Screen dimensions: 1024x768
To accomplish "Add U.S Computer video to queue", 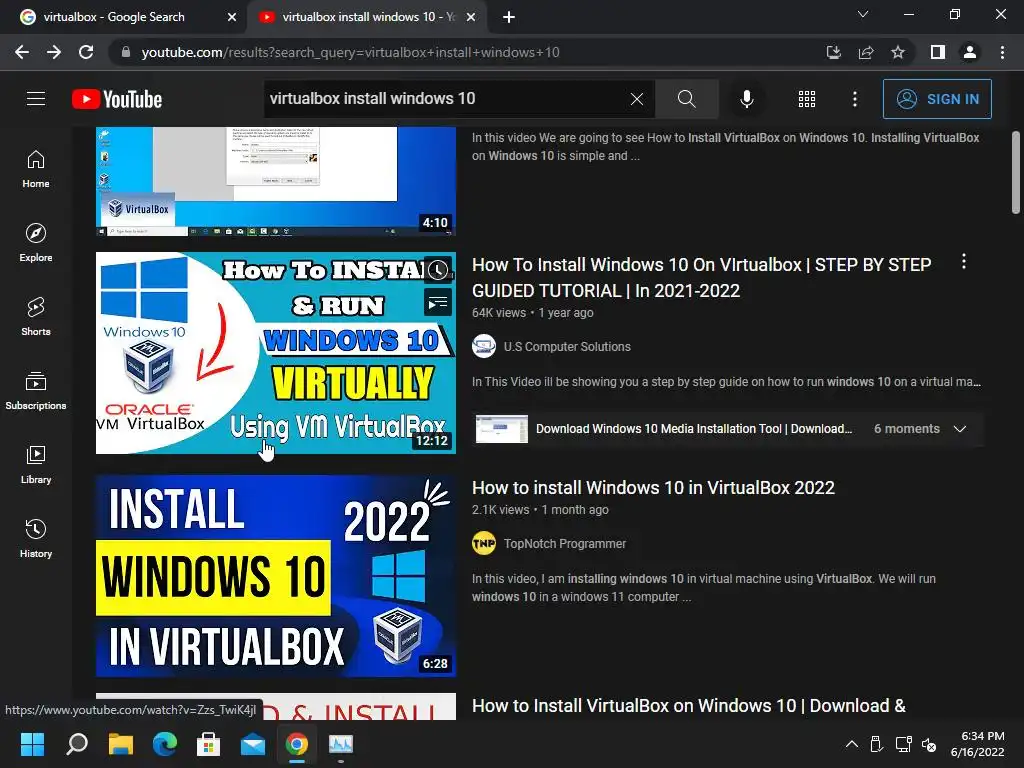I will (x=438, y=303).
